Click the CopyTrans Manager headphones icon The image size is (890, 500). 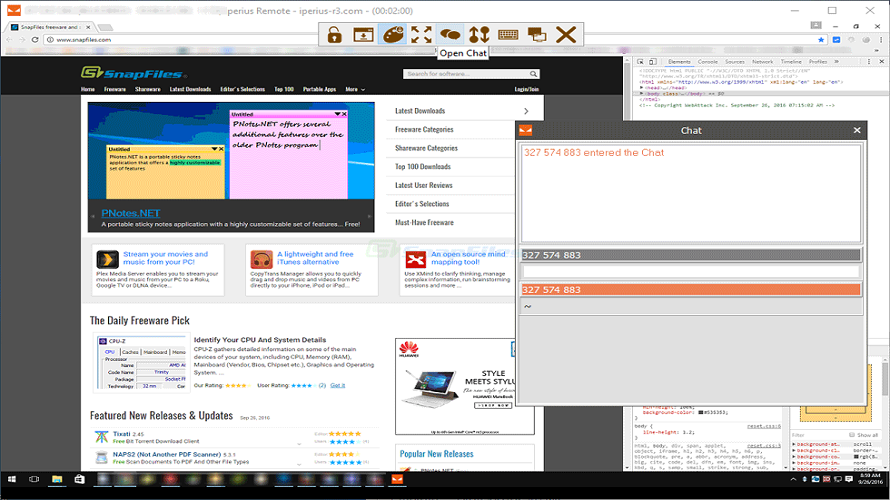(x=261, y=259)
